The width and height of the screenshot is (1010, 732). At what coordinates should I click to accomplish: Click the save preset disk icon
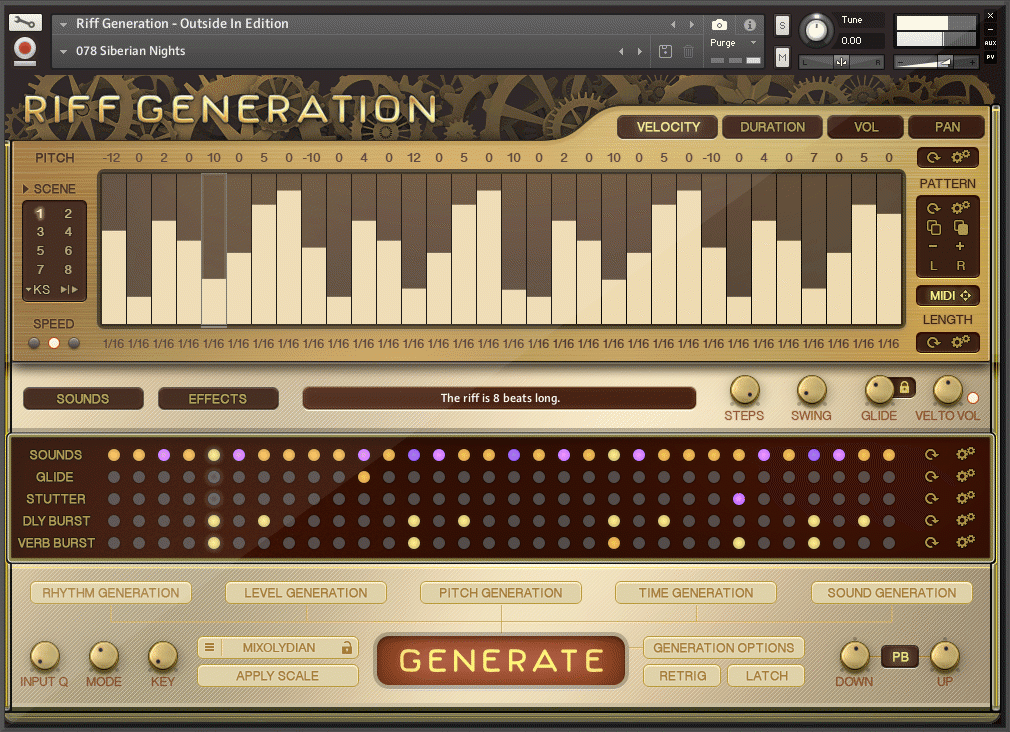click(665, 51)
